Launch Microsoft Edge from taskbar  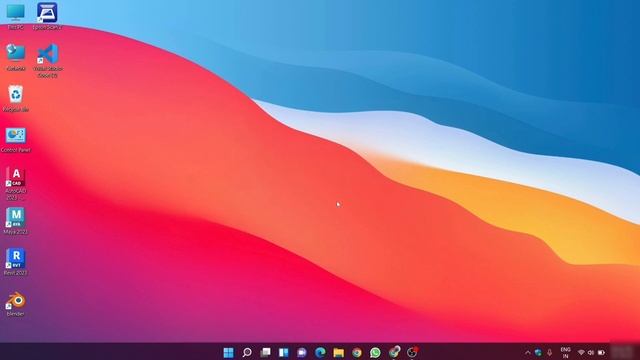coord(320,352)
